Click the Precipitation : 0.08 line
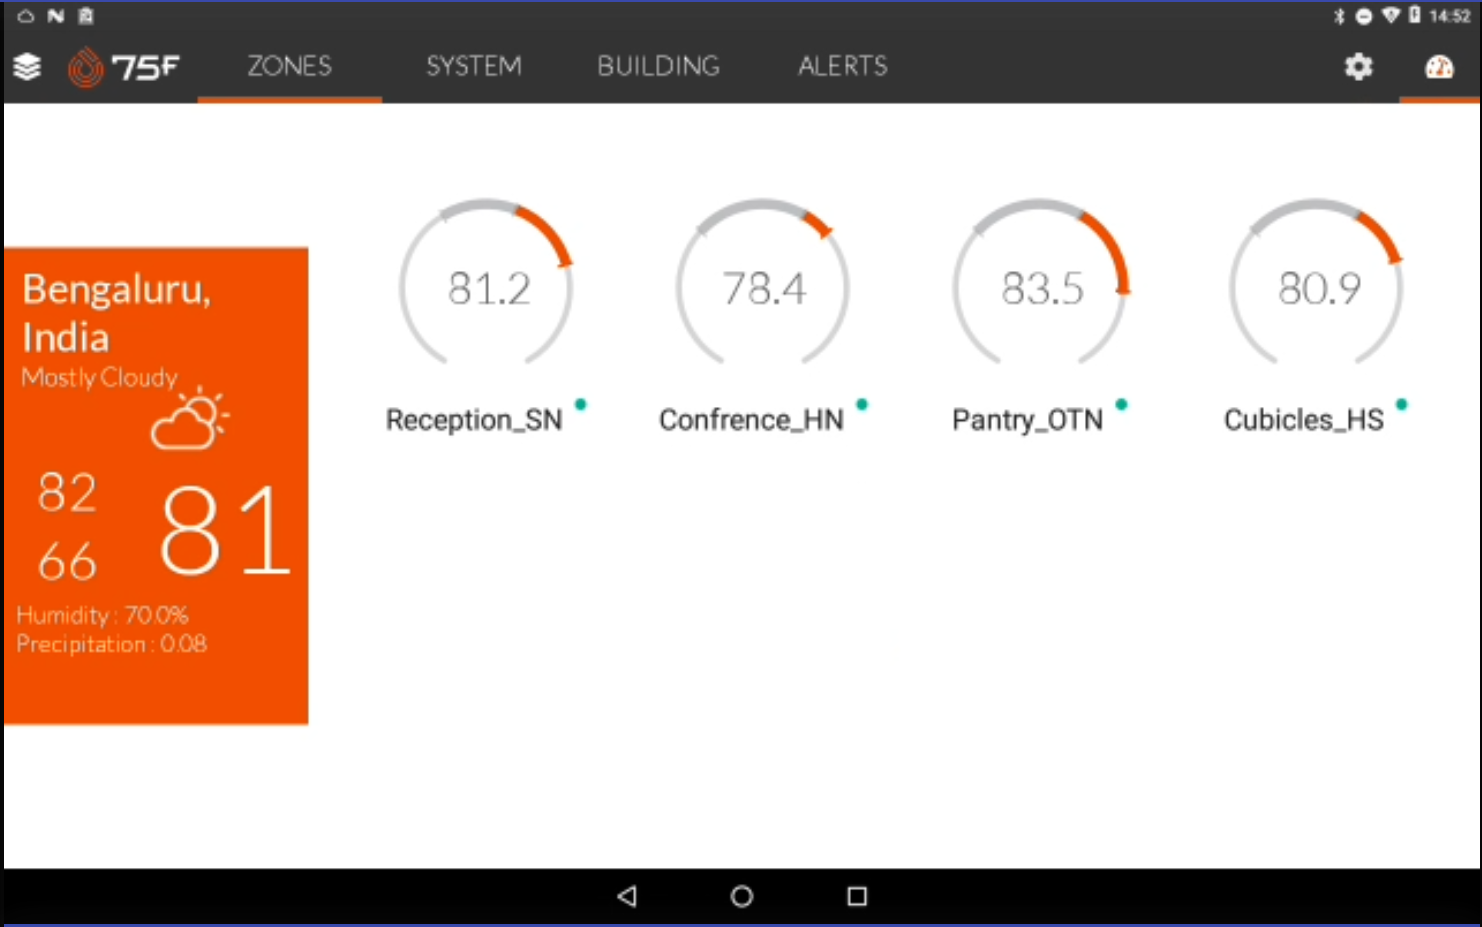Screen dimensions: 1482x927 (x=111, y=644)
